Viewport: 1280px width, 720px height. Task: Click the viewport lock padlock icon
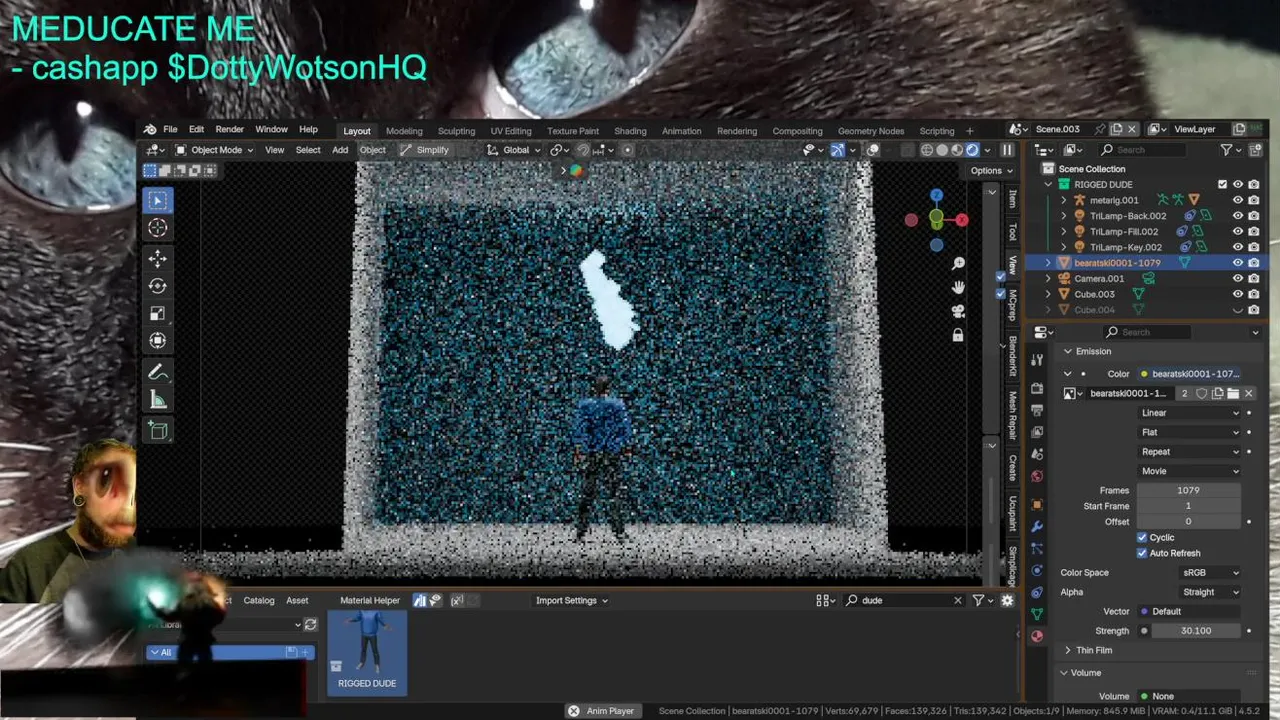[958, 335]
